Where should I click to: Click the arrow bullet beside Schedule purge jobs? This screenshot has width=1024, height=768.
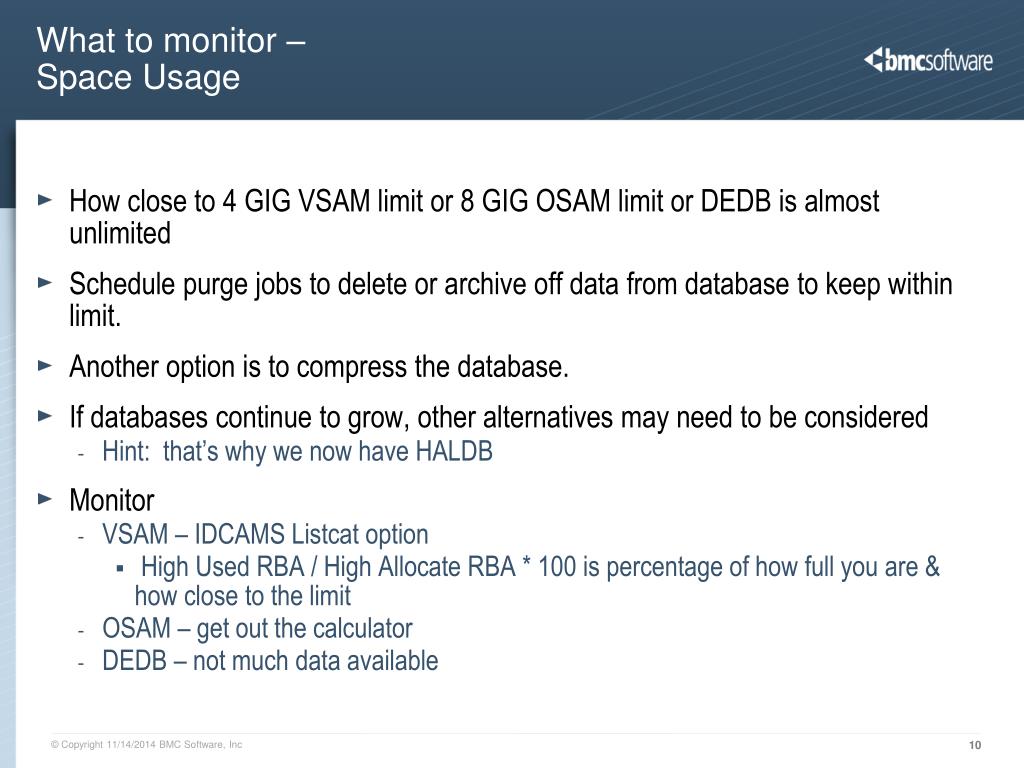[45, 282]
